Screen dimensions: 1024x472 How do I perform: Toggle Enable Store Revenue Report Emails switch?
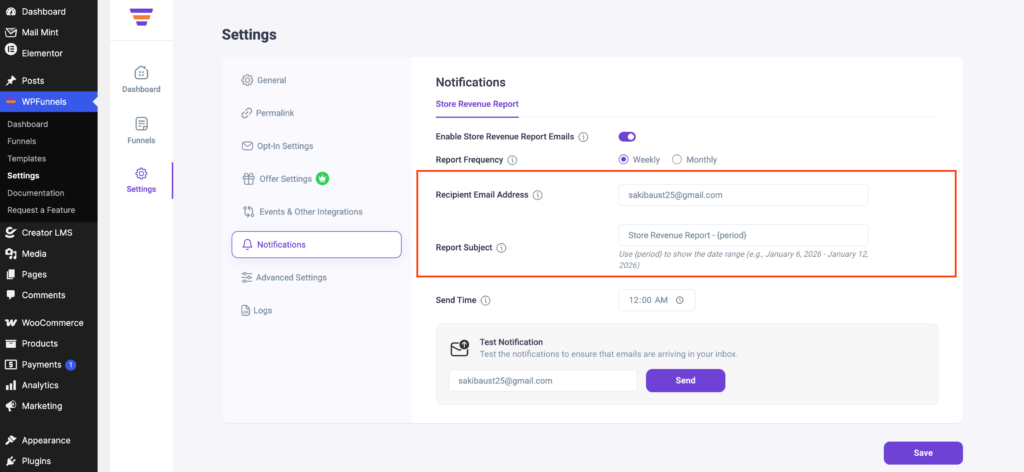(627, 137)
